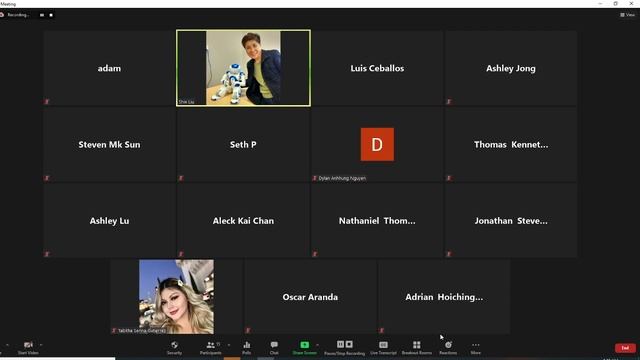This screenshot has width=640, height=360.
Task: Select the Ashley Lu participant tile
Action: [x=109, y=221]
